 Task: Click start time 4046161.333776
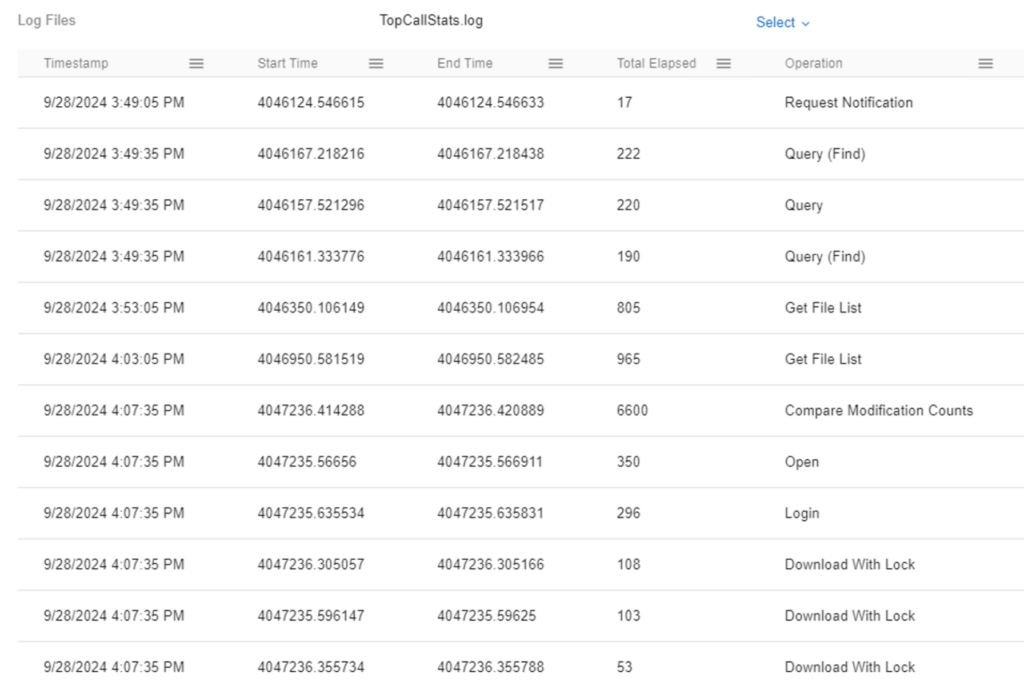point(311,257)
